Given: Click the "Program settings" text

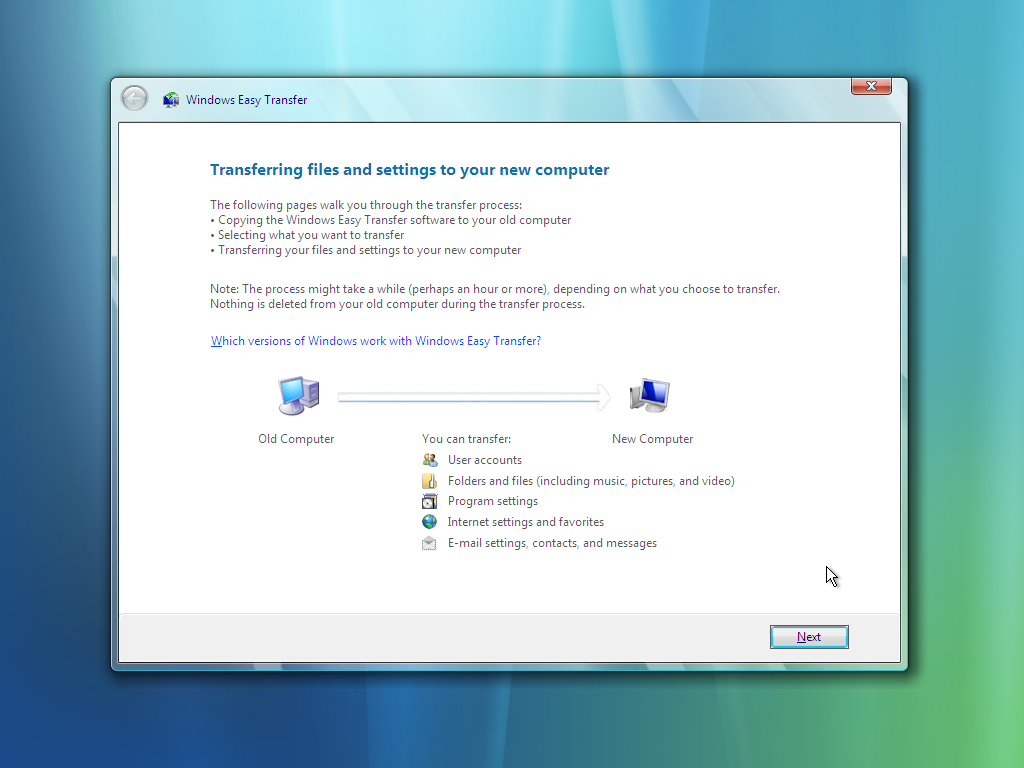Looking at the screenshot, I should pyautogui.click(x=493, y=501).
